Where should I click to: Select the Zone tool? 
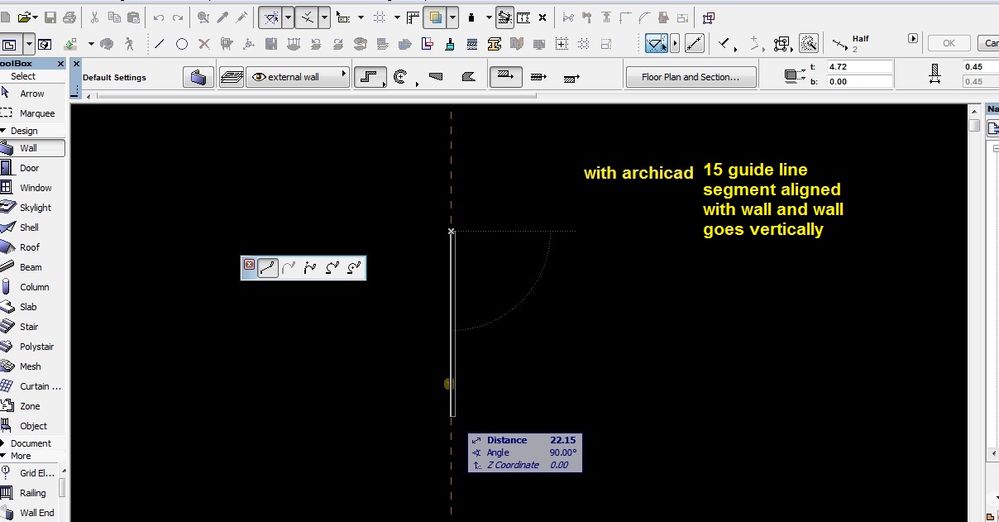click(29, 406)
